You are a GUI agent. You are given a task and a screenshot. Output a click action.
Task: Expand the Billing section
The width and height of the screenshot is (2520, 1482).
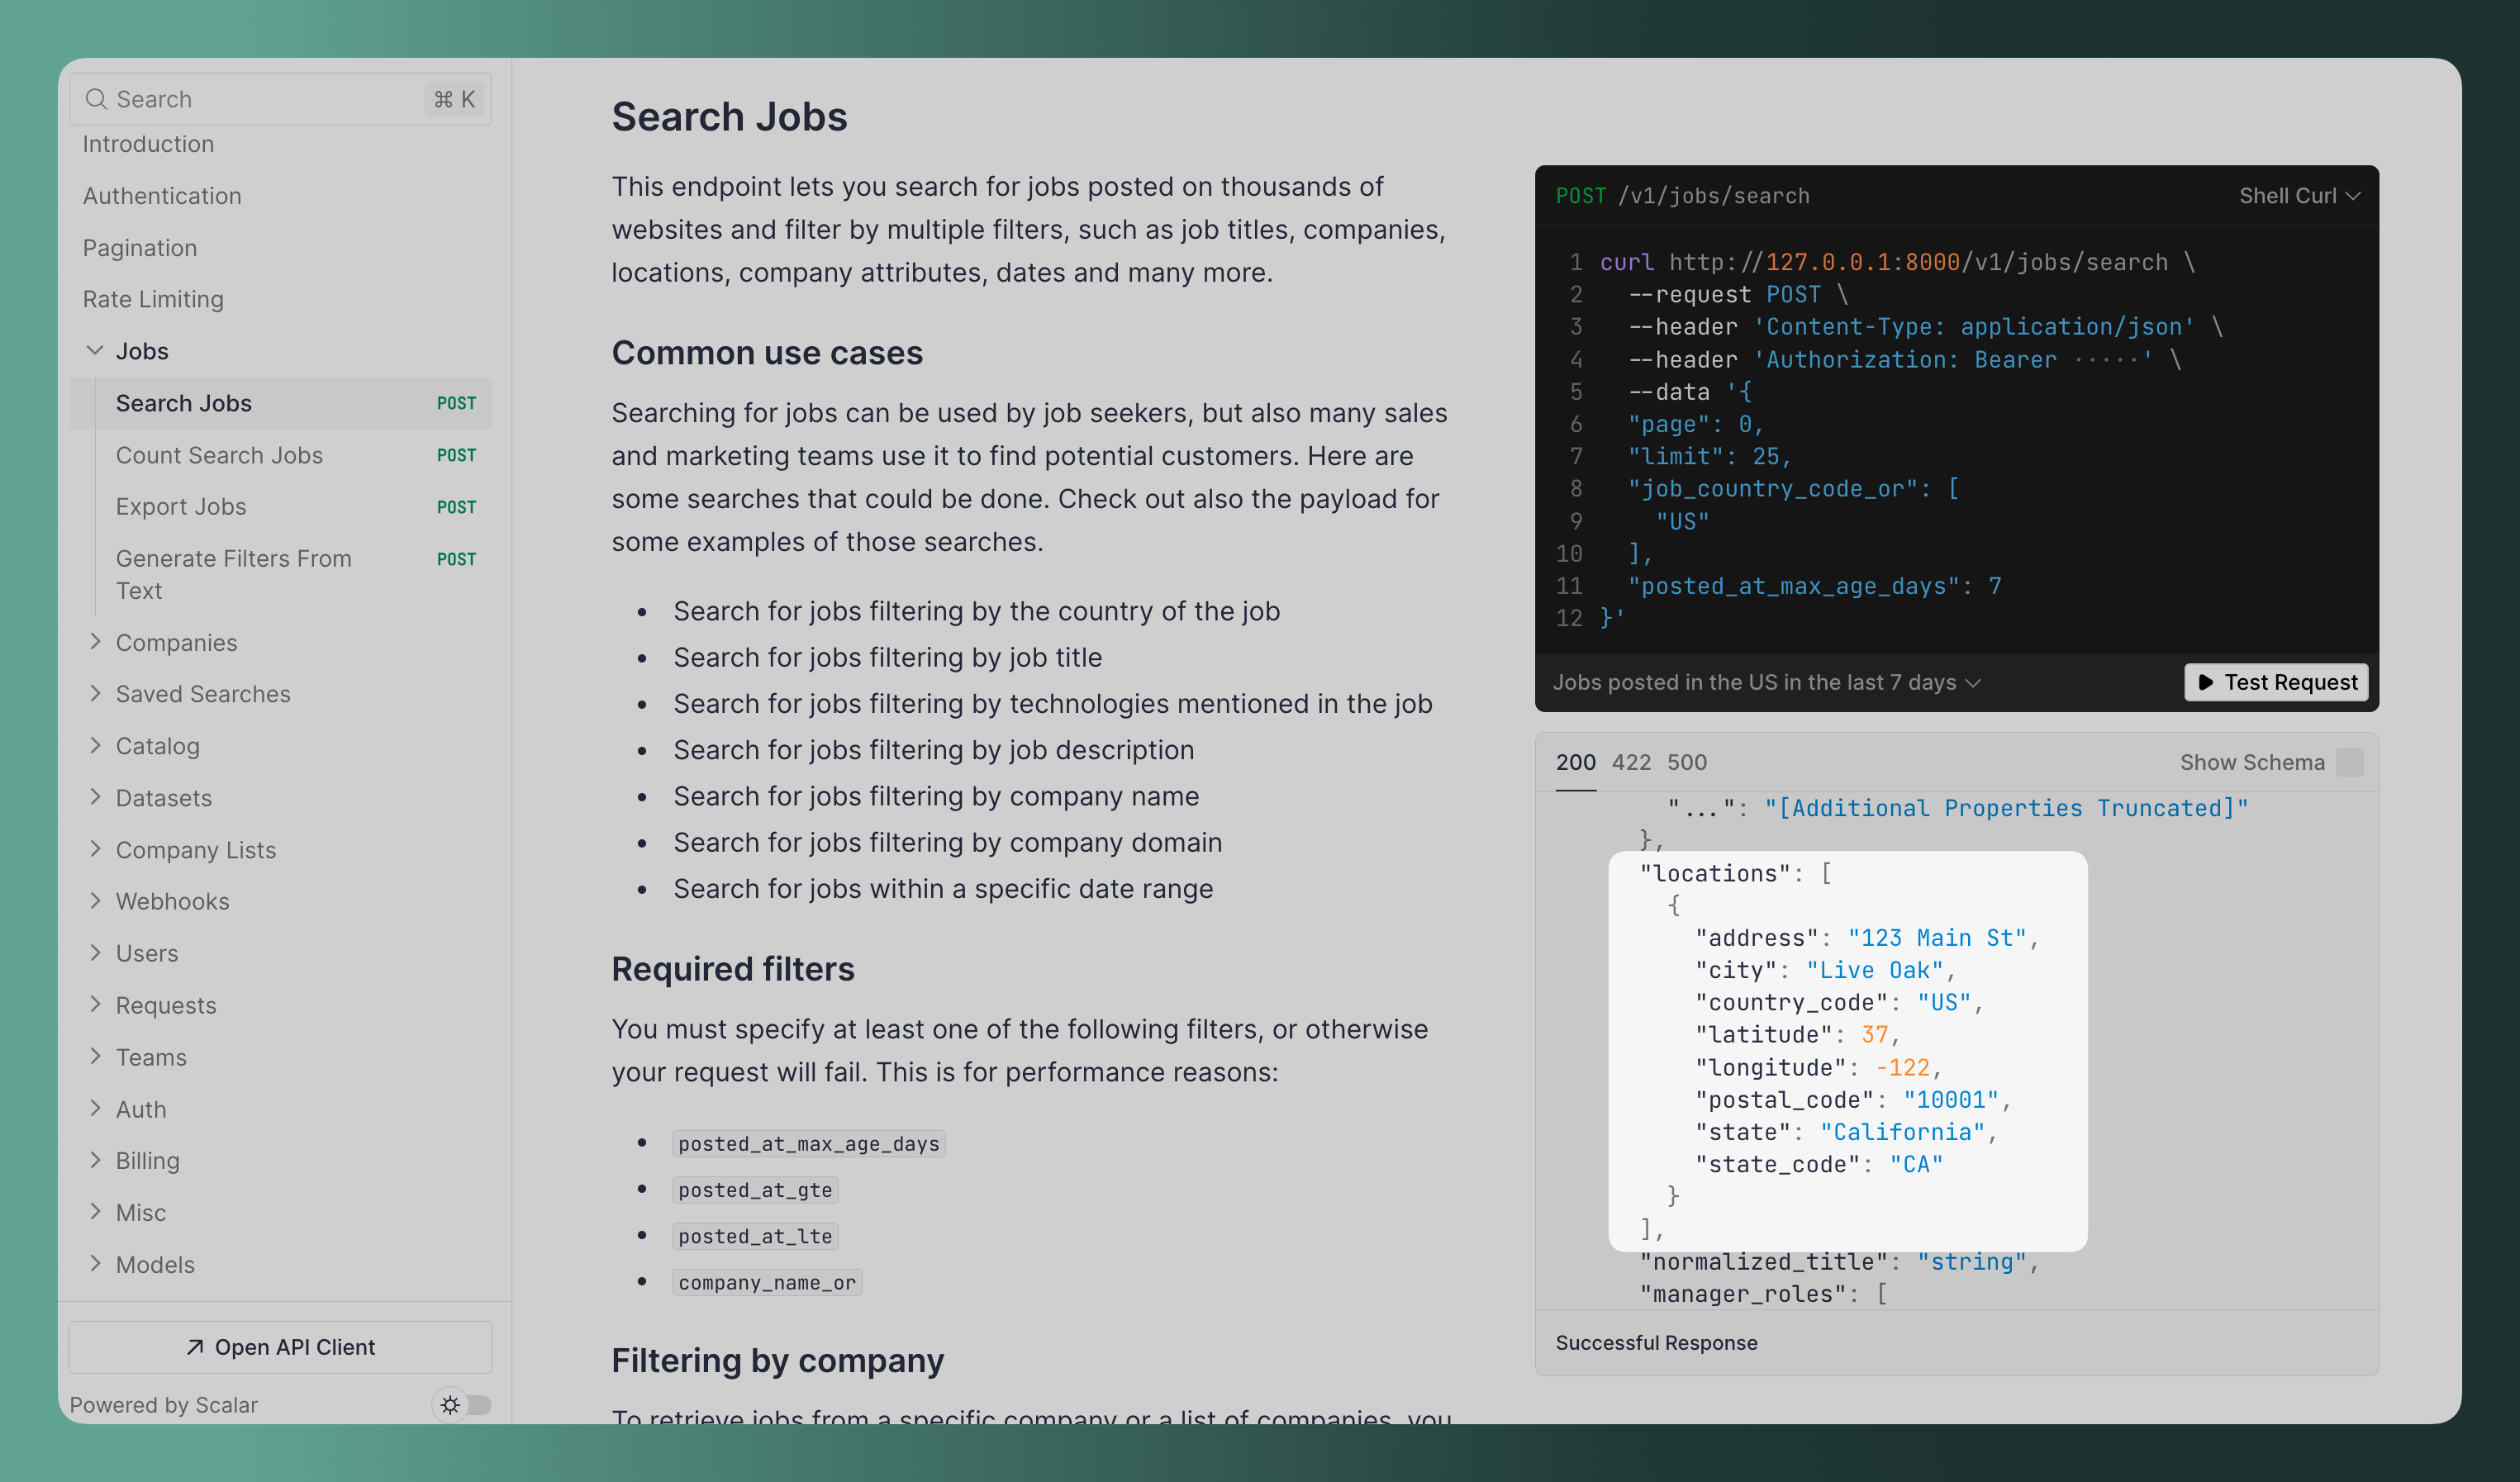[x=95, y=1160]
